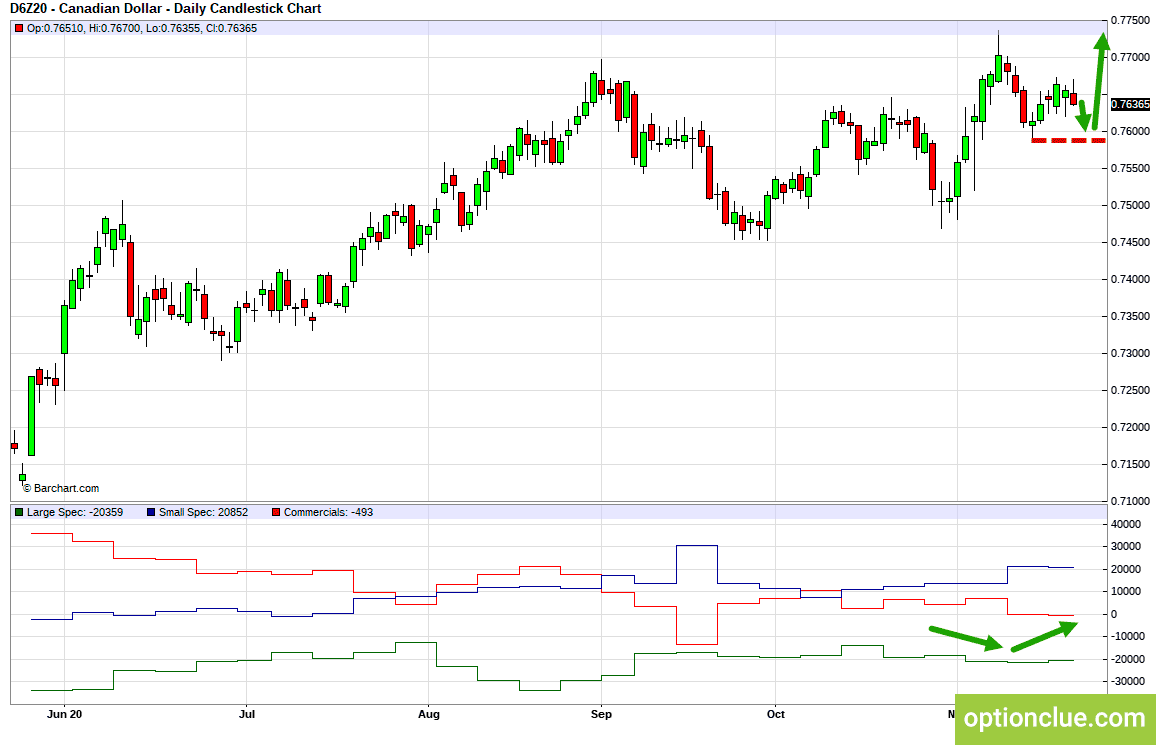1156x745 pixels.
Task: Click the current price label 0.76365
Action: [x=1130, y=104]
